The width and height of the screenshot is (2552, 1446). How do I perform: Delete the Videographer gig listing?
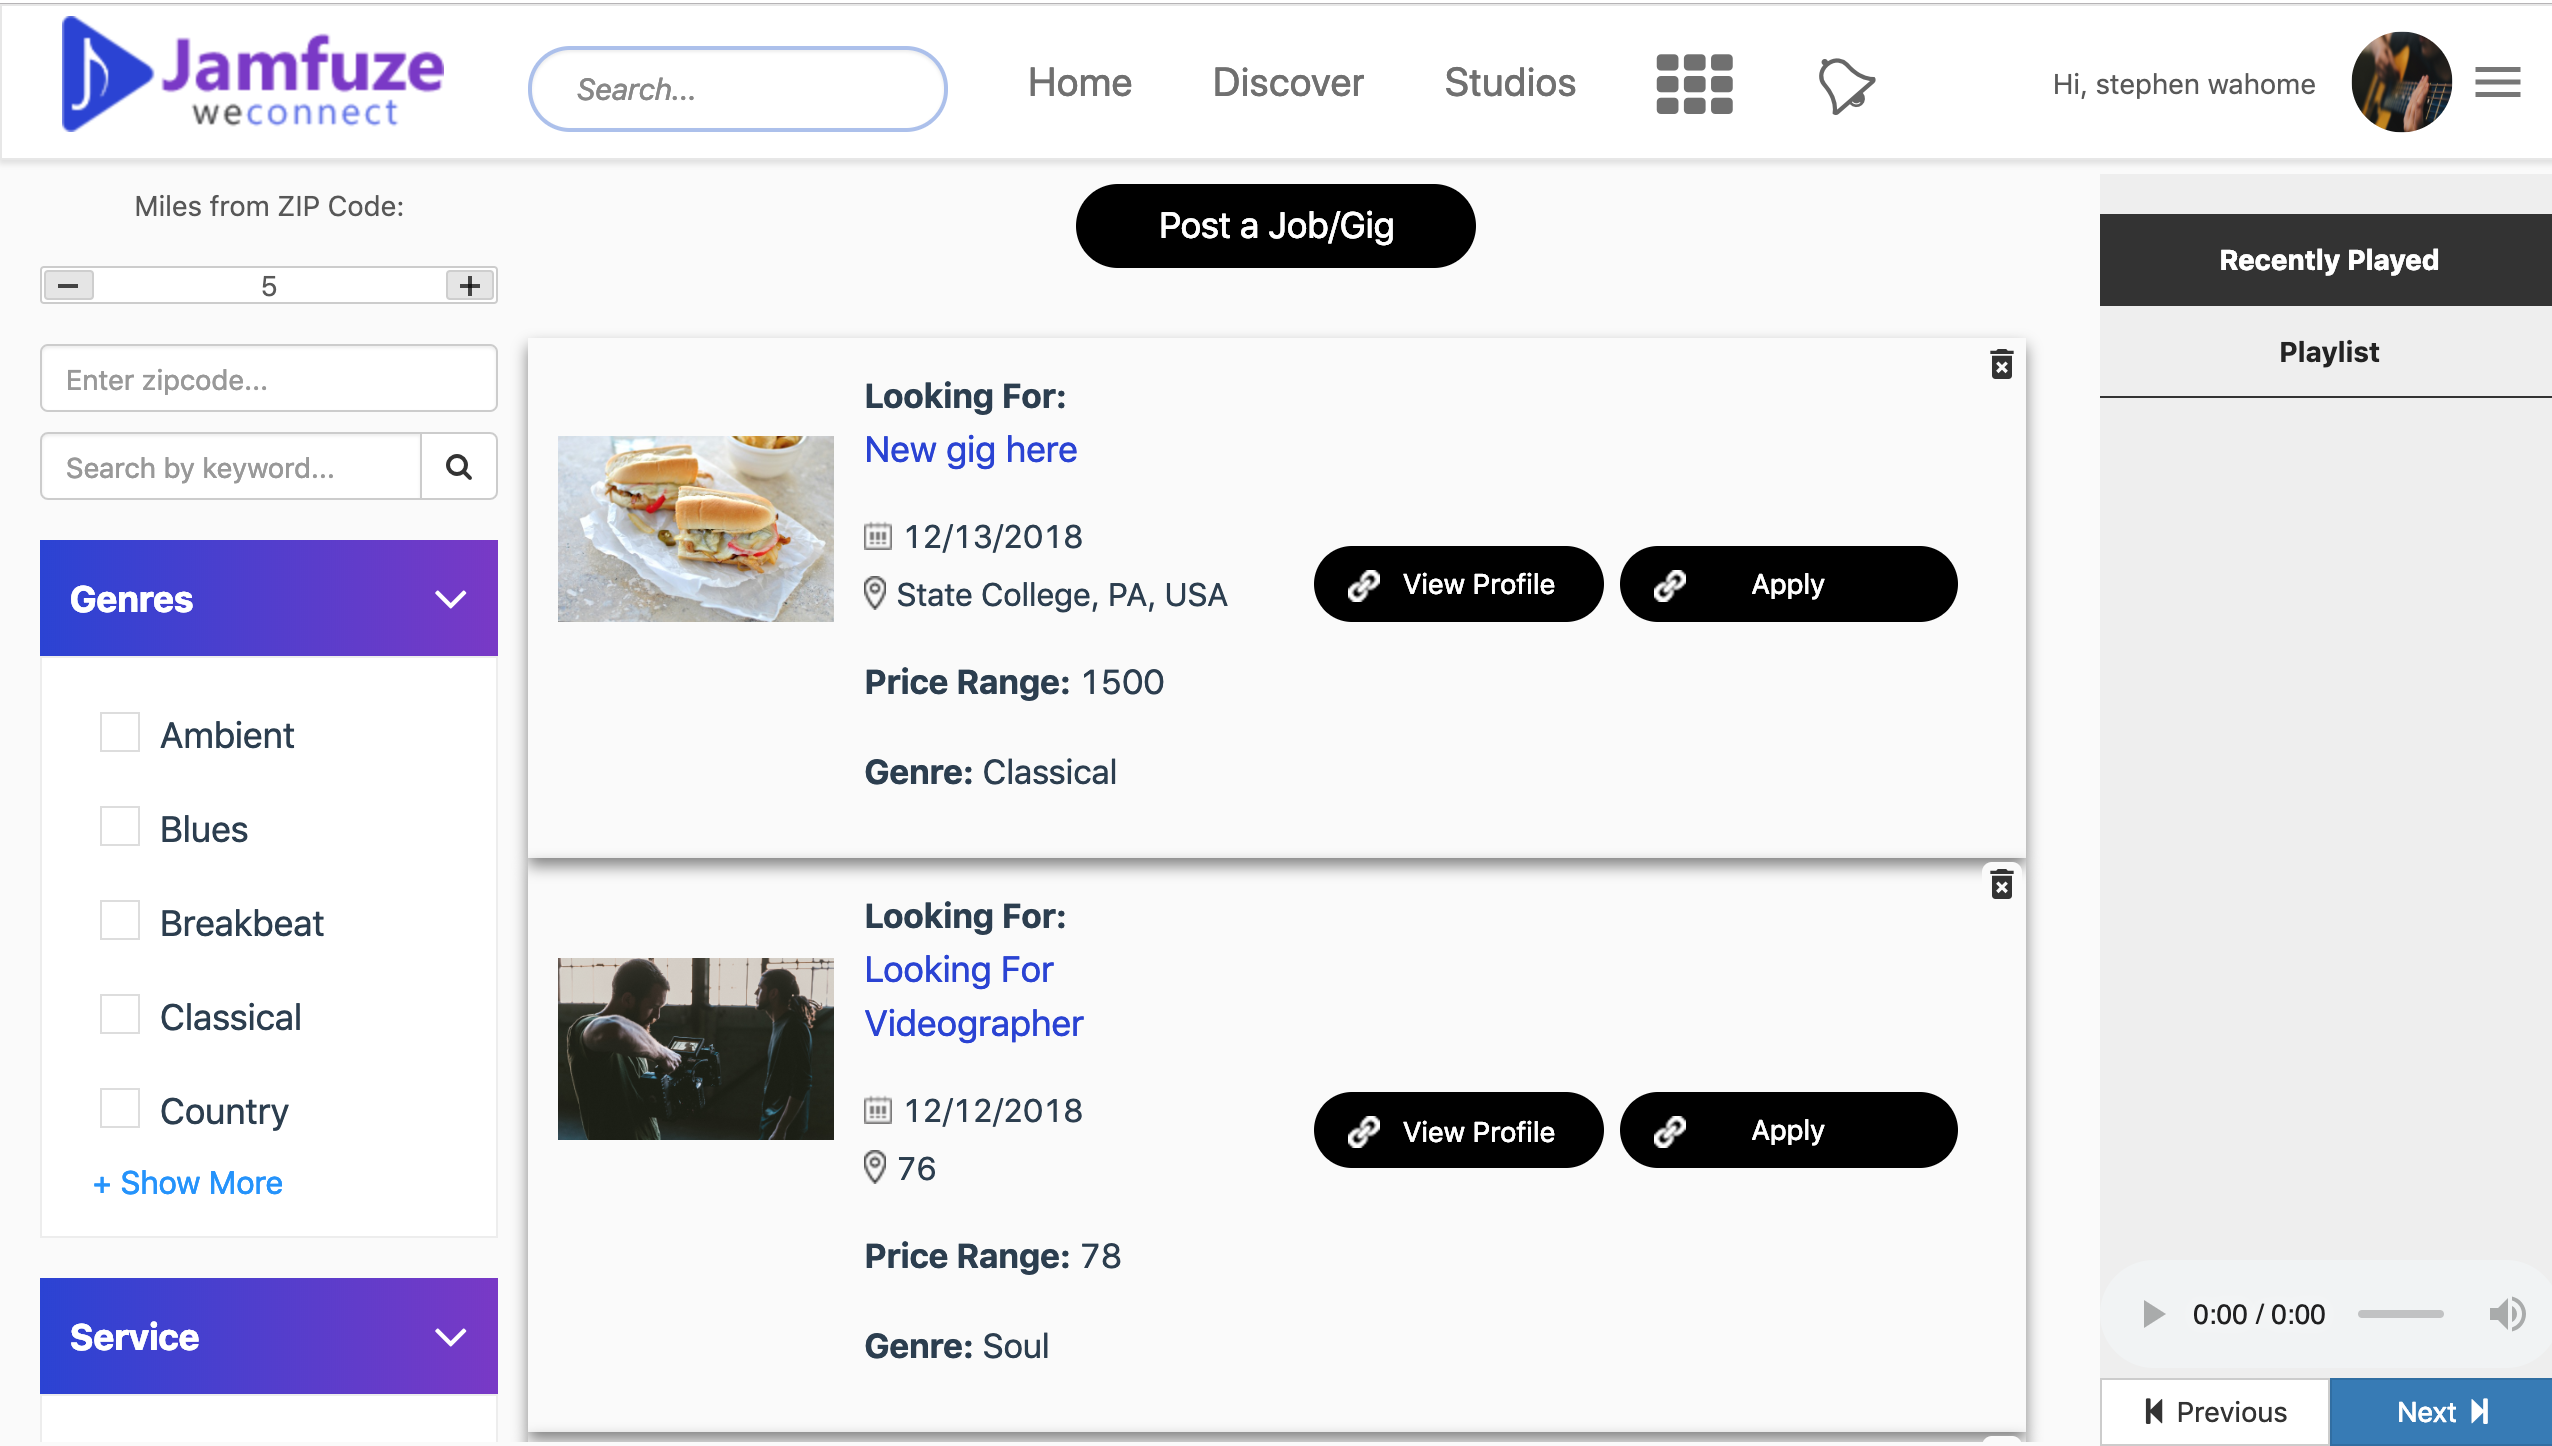2001,885
